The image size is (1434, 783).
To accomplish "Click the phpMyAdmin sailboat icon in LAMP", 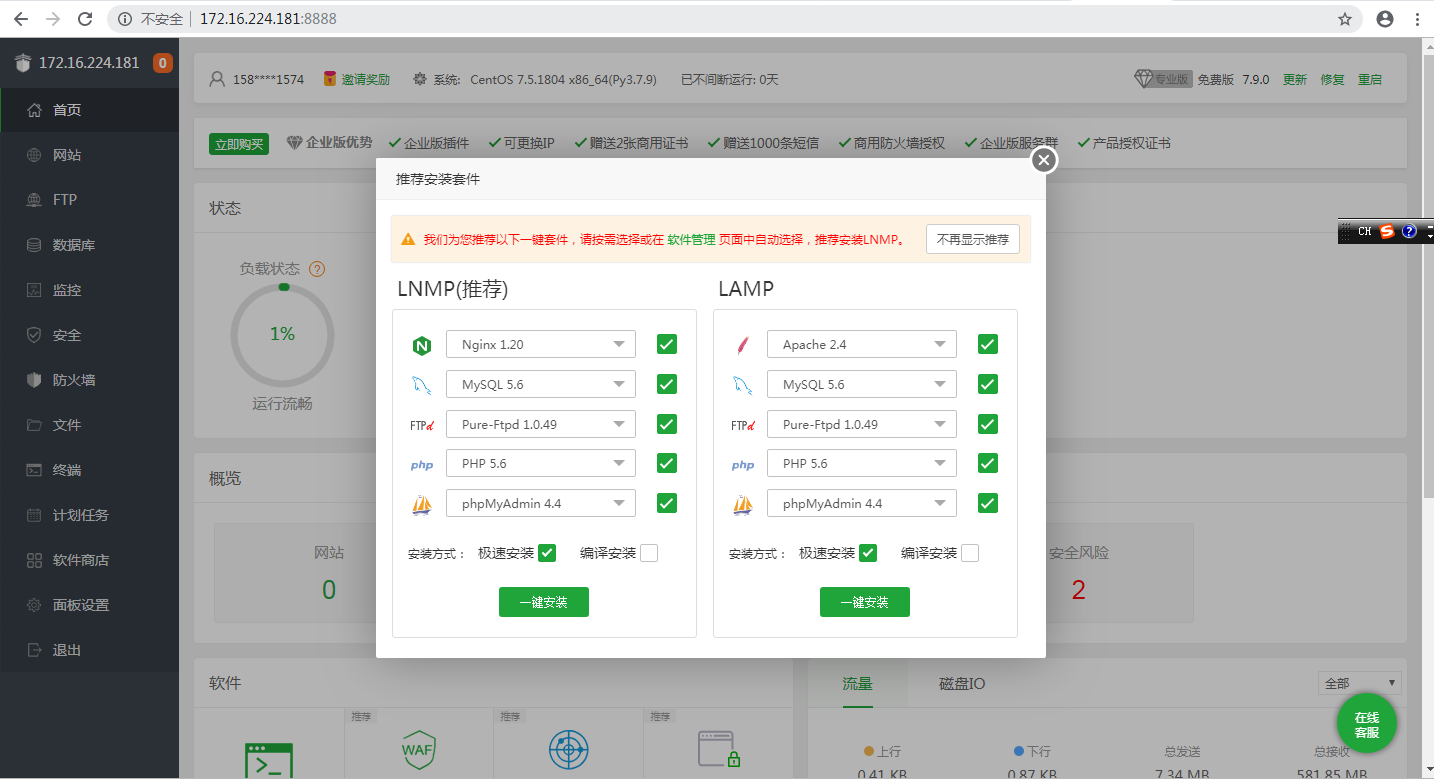I will 742,504.
